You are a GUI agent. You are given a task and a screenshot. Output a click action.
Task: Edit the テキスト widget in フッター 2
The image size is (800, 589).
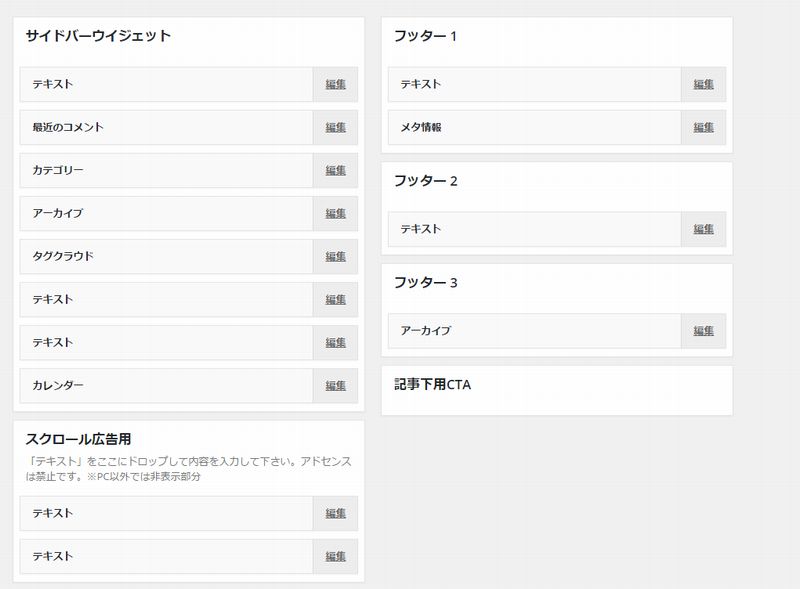coord(703,229)
